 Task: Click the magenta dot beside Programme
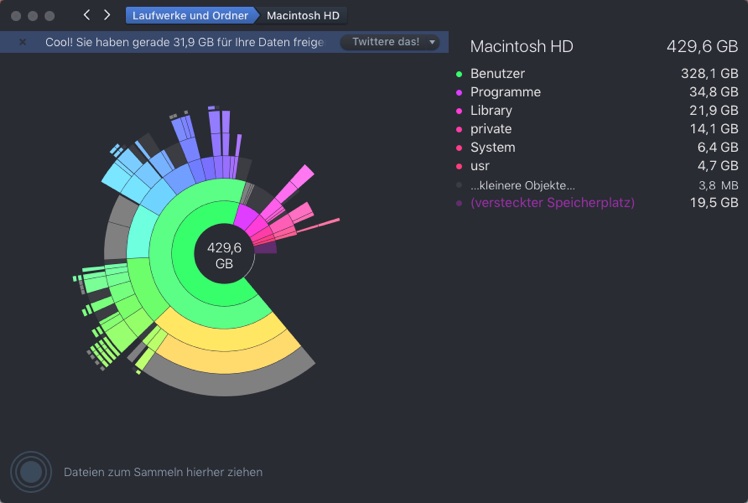[x=459, y=93]
